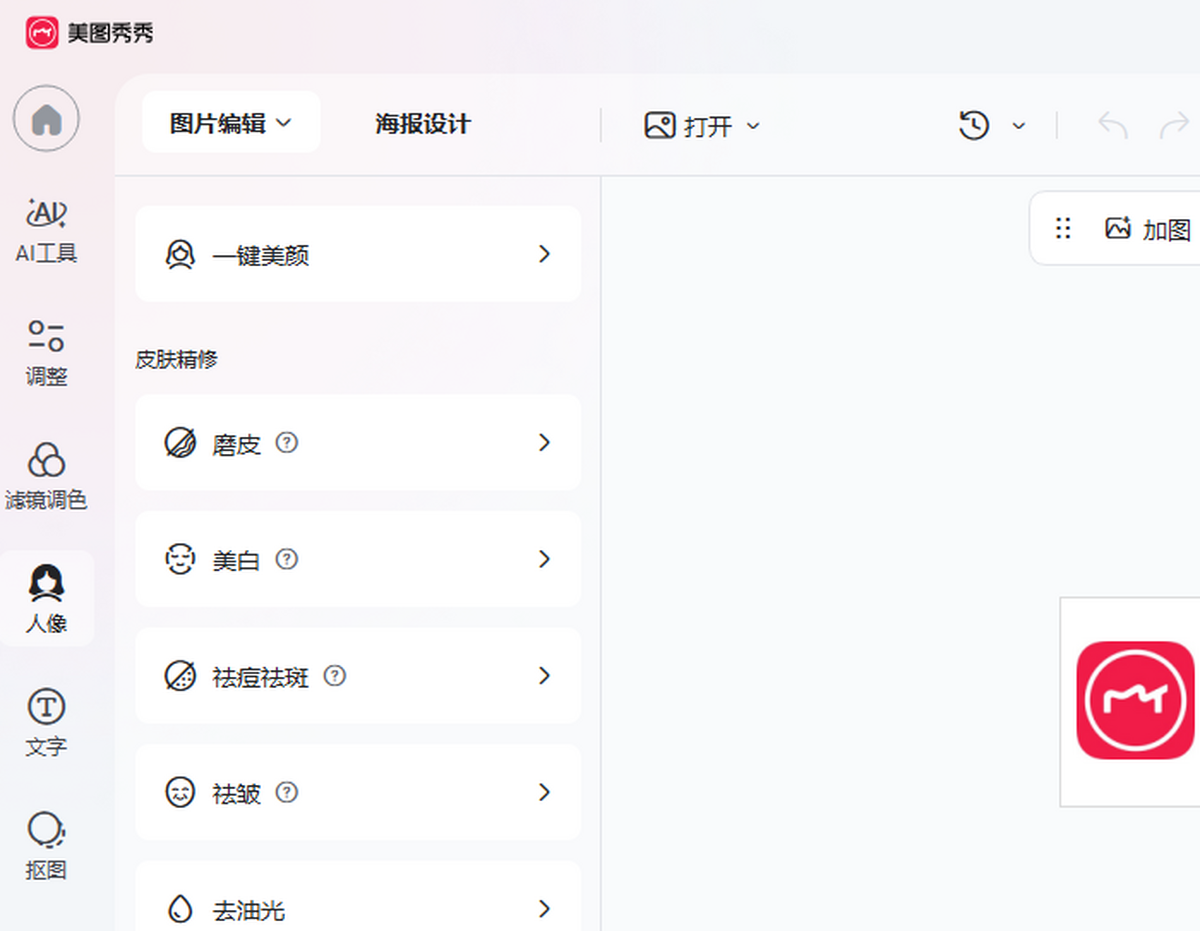Select the 调整 adjustment tool
Screen dimensions: 1200x931
46,354
